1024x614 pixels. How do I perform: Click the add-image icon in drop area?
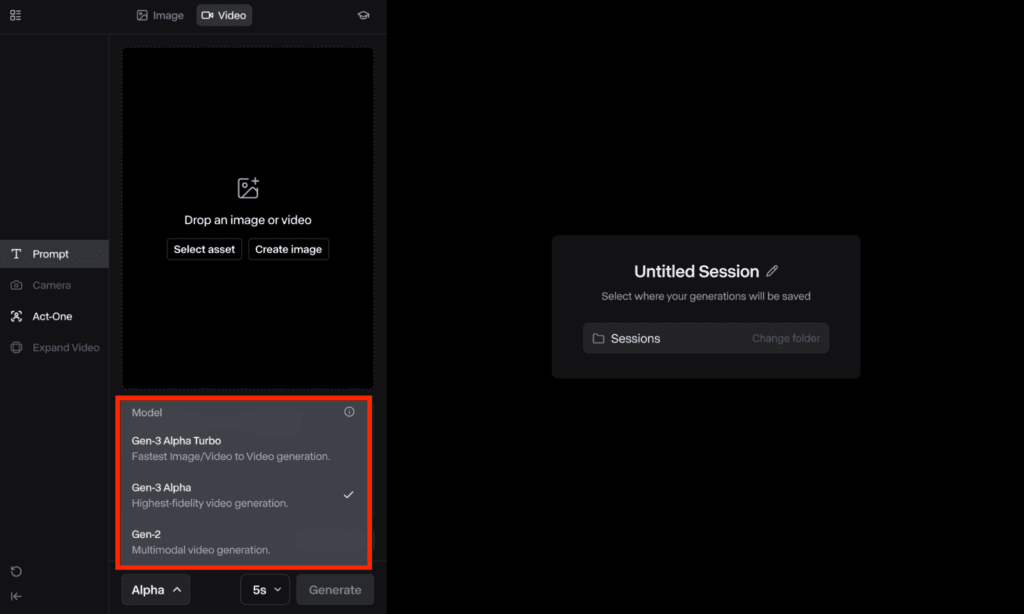248,188
